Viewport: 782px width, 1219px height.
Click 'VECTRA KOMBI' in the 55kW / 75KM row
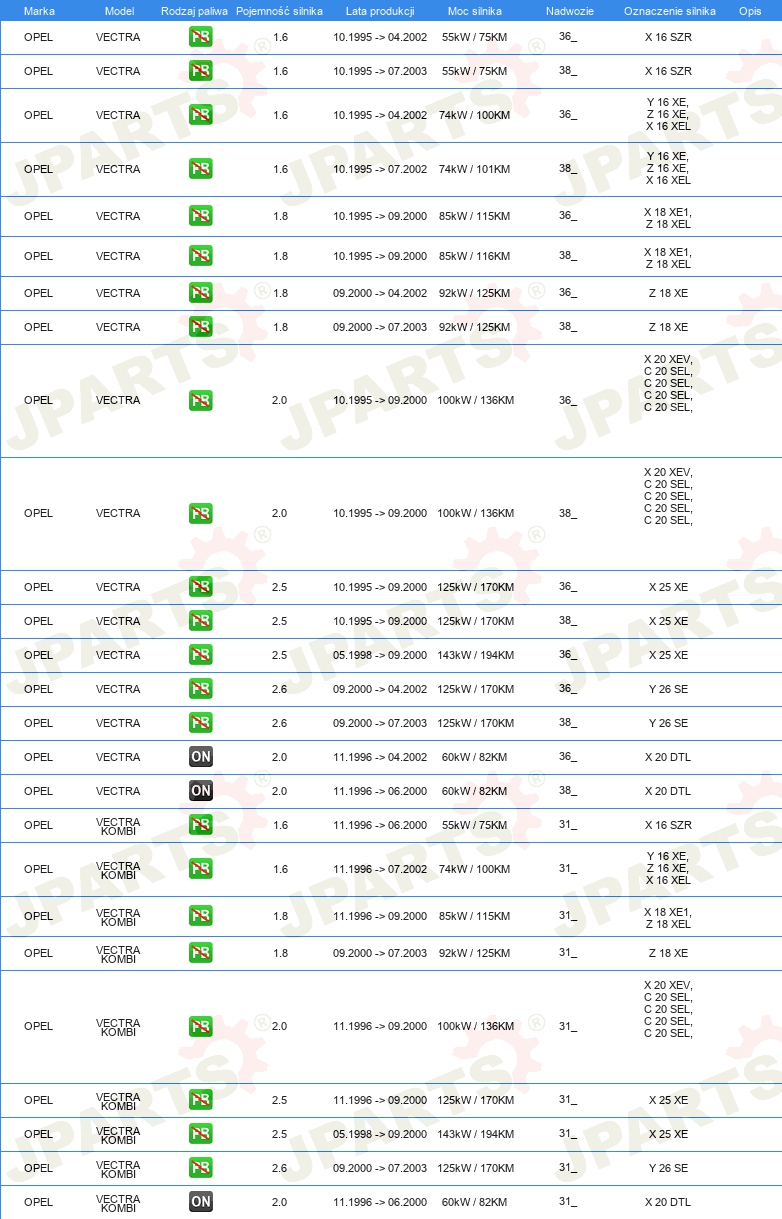118,826
